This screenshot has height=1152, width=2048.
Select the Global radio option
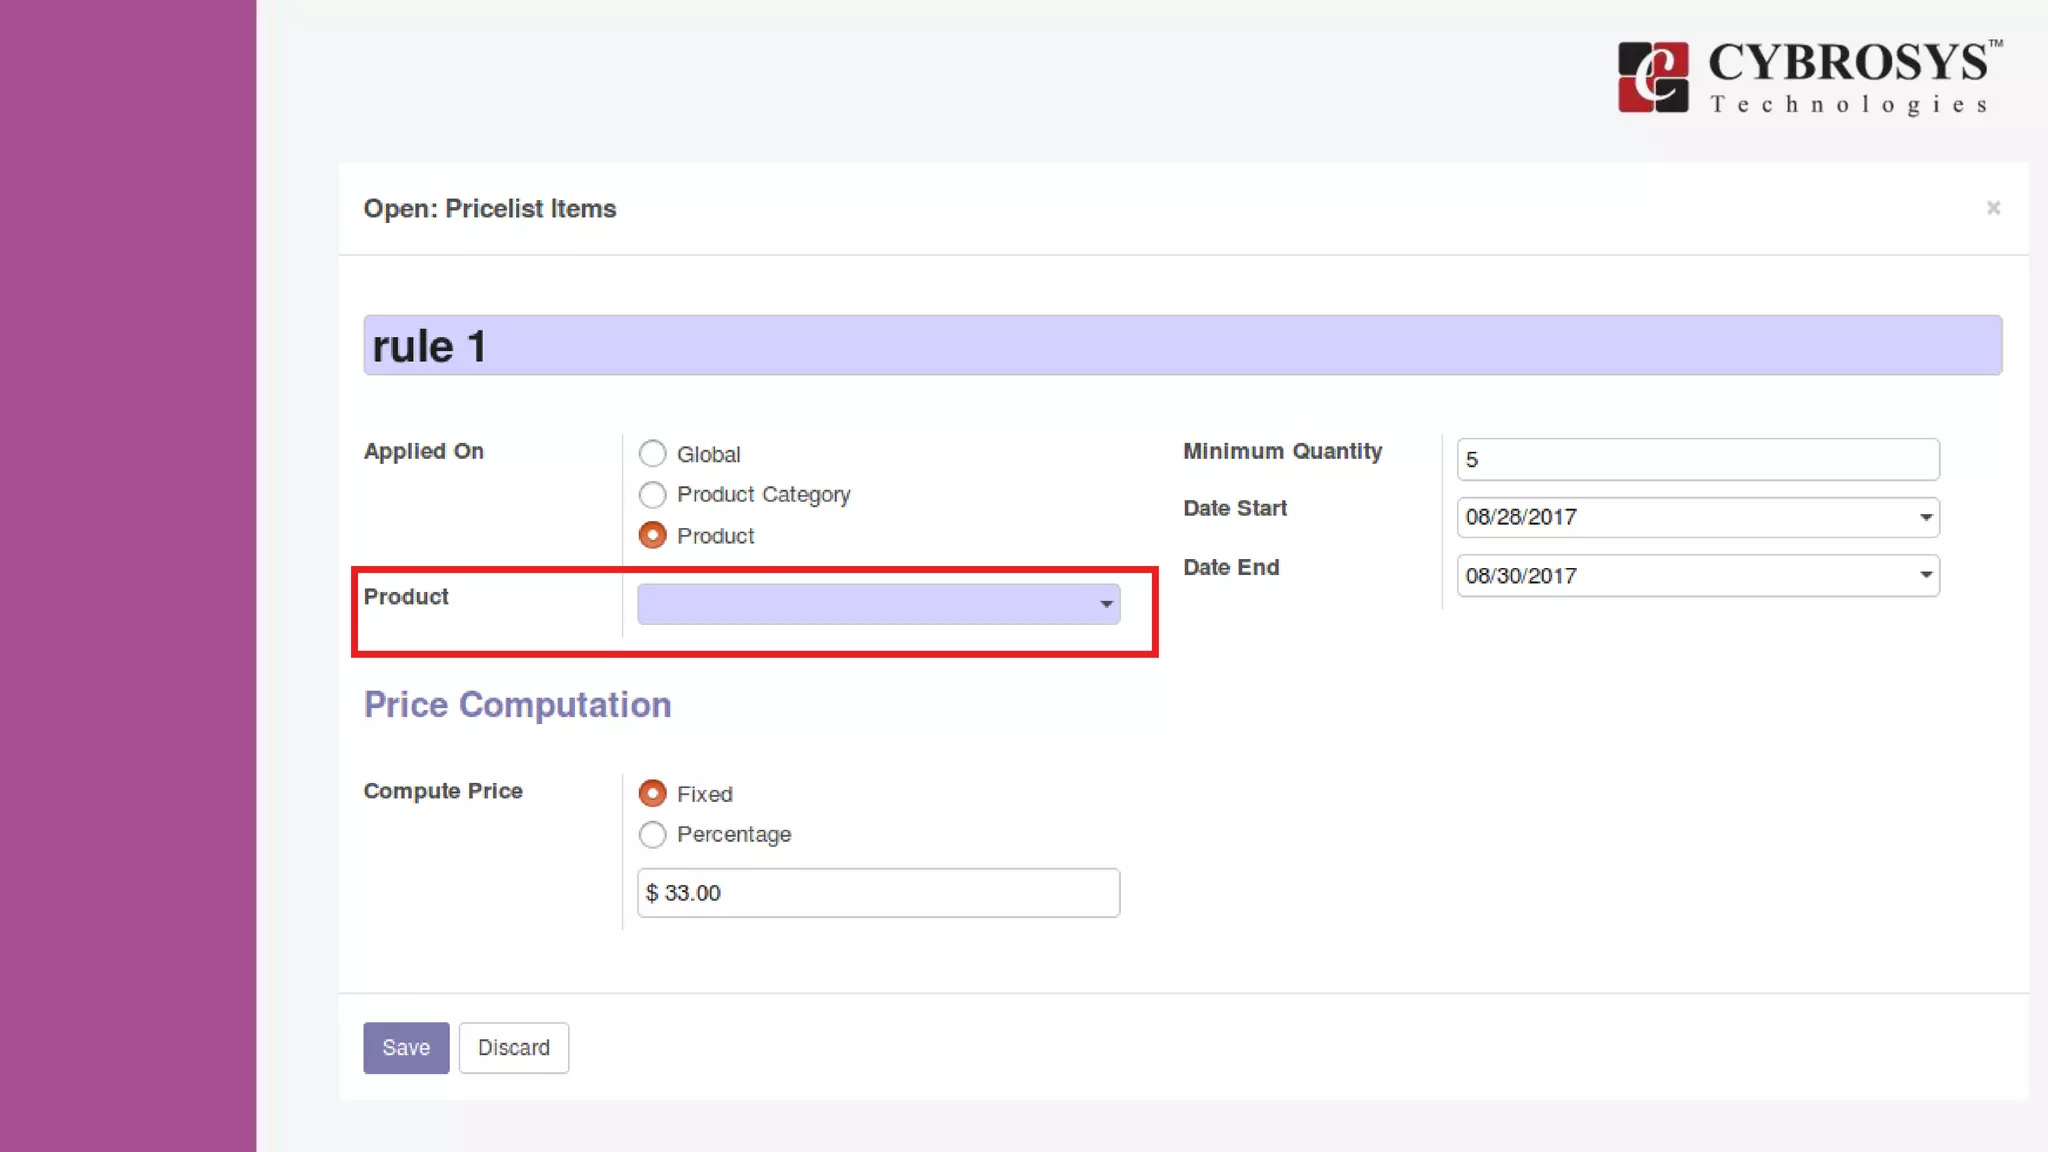point(652,454)
